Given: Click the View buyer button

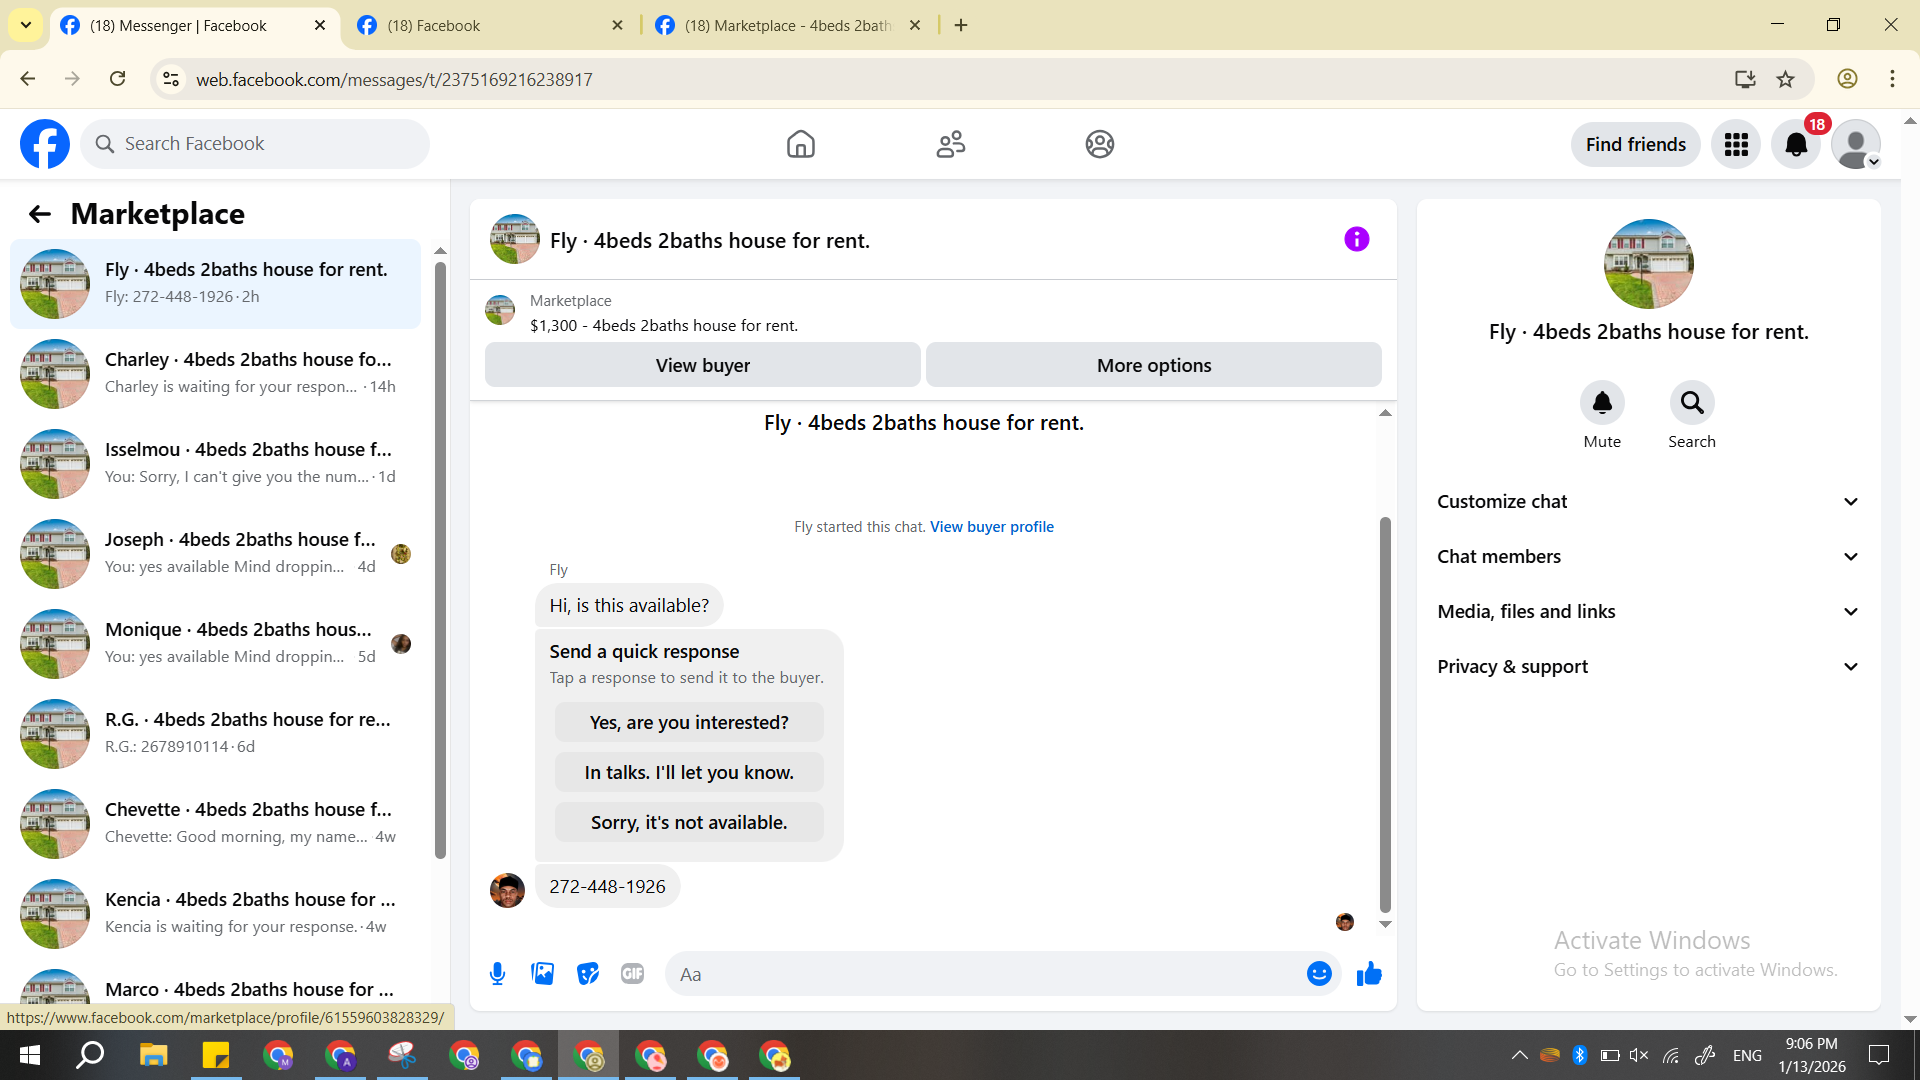Looking at the screenshot, I should point(702,365).
